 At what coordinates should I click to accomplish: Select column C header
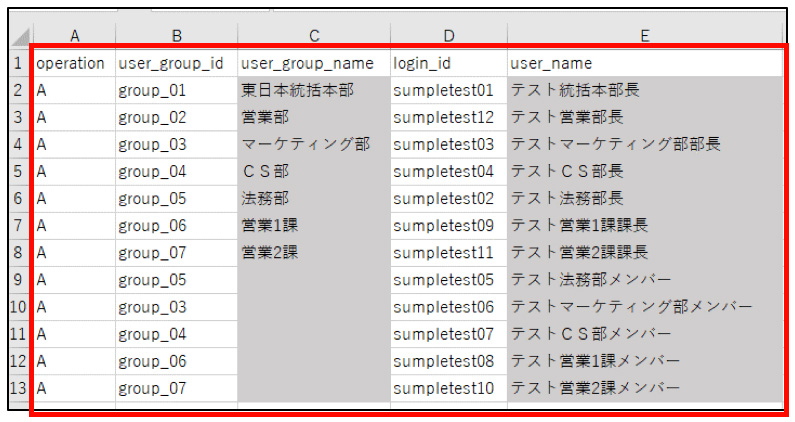pyautogui.click(x=314, y=36)
